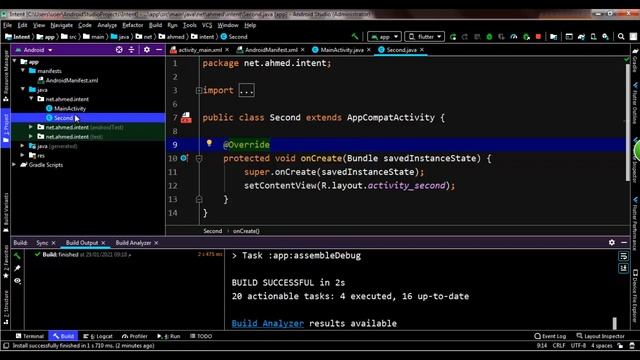Click the manifest gutter icon on line 7
Image resolution: width=640 pixels, height=360 pixels.
coord(186,118)
